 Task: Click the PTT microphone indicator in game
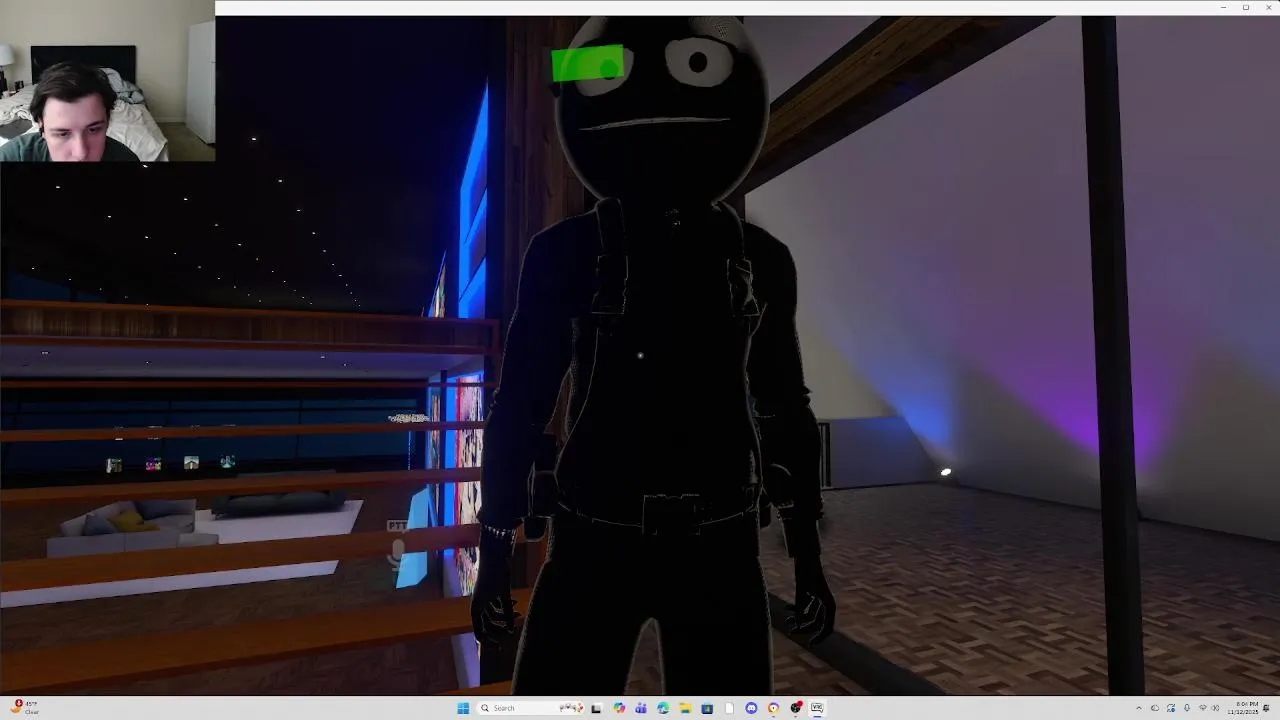pyautogui.click(x=398, y=544)
